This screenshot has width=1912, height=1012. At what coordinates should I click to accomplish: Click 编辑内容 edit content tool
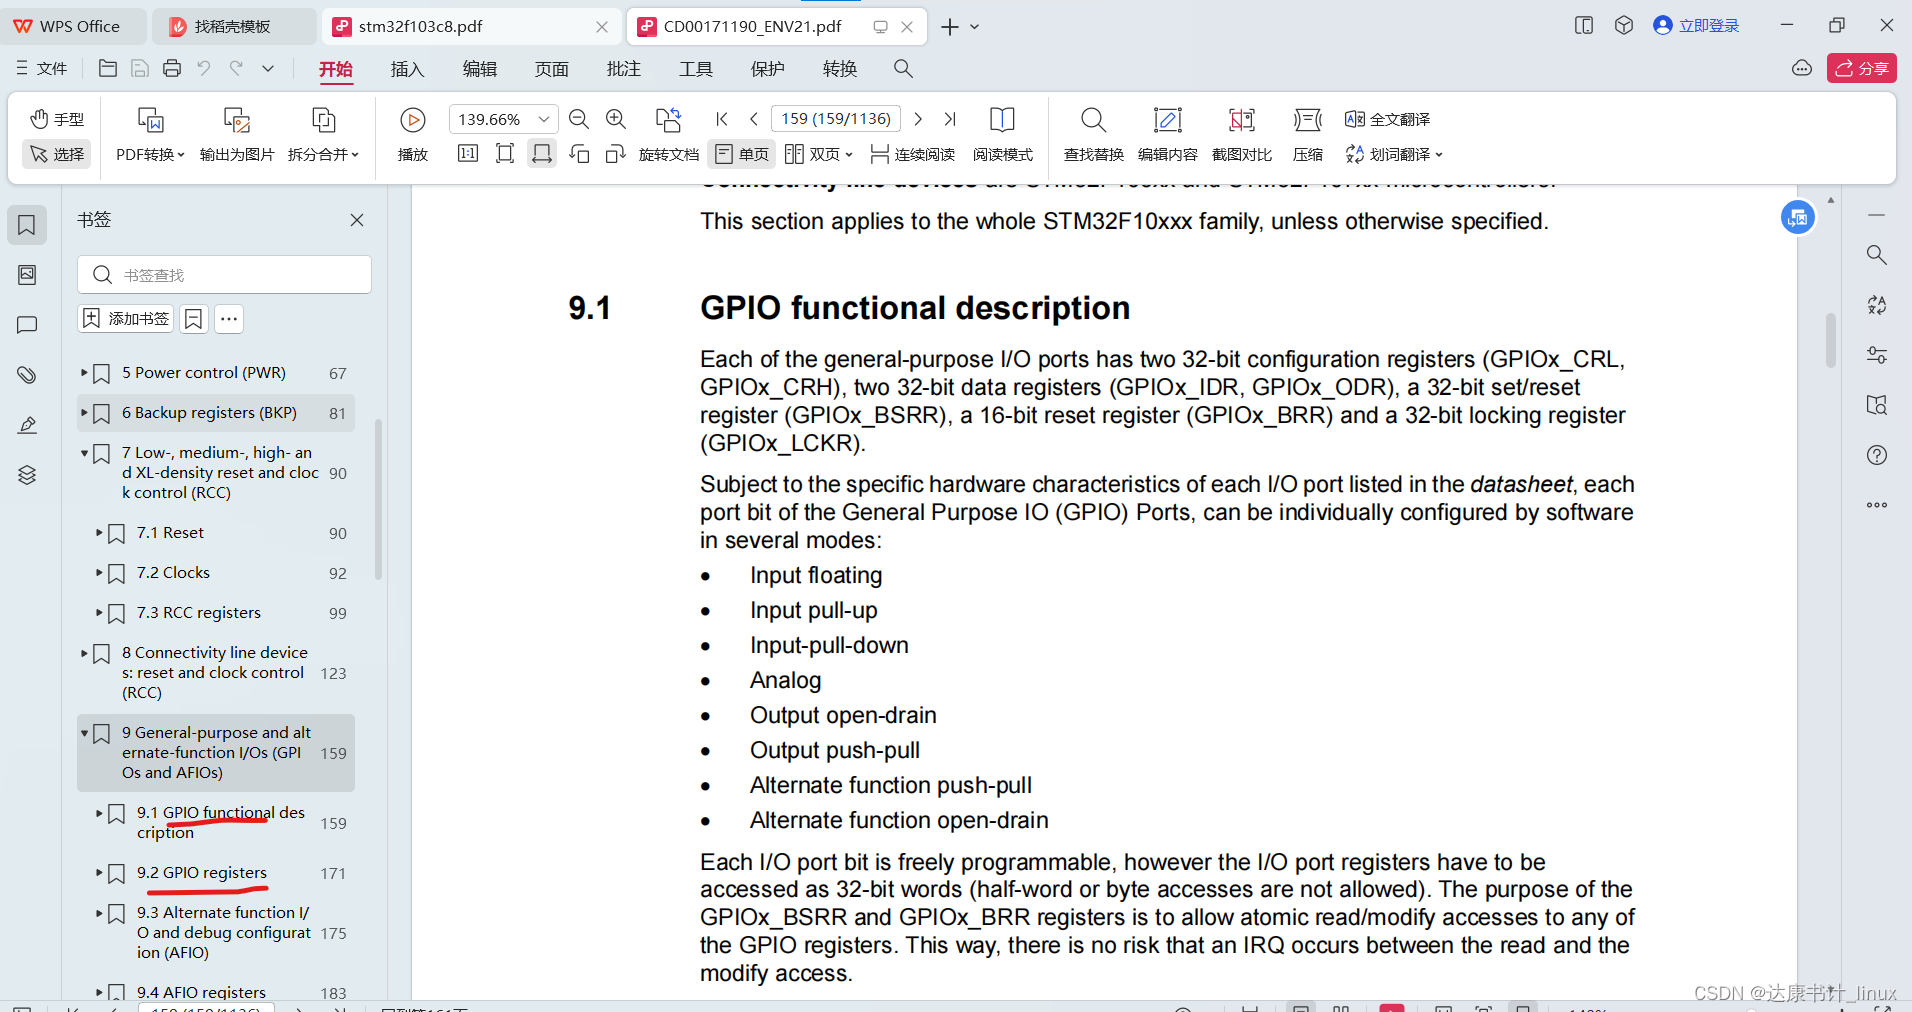tap(1167, 133)
